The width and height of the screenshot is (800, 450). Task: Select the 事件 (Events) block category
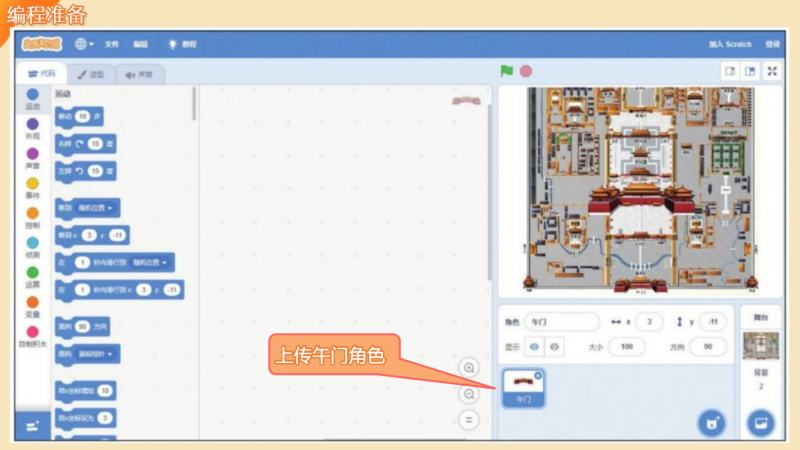pos(33,188)
